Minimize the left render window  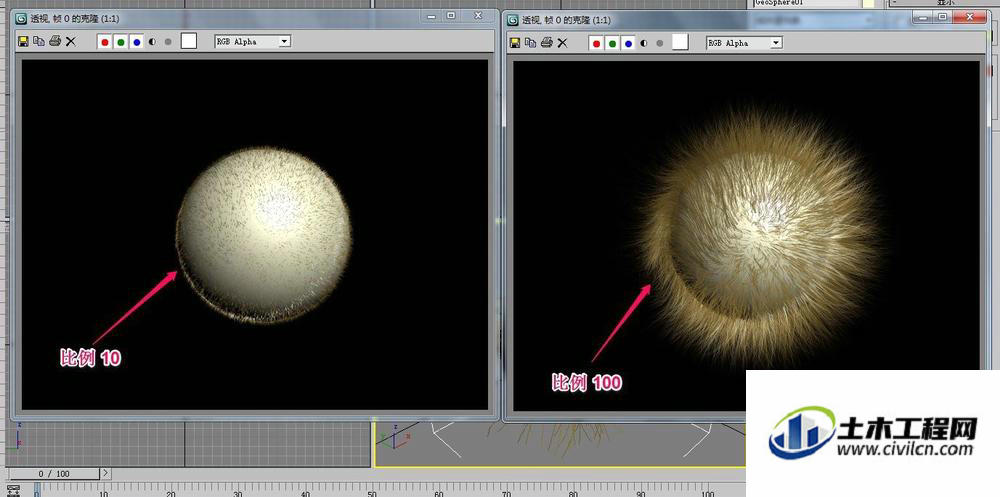click(432, 16)
